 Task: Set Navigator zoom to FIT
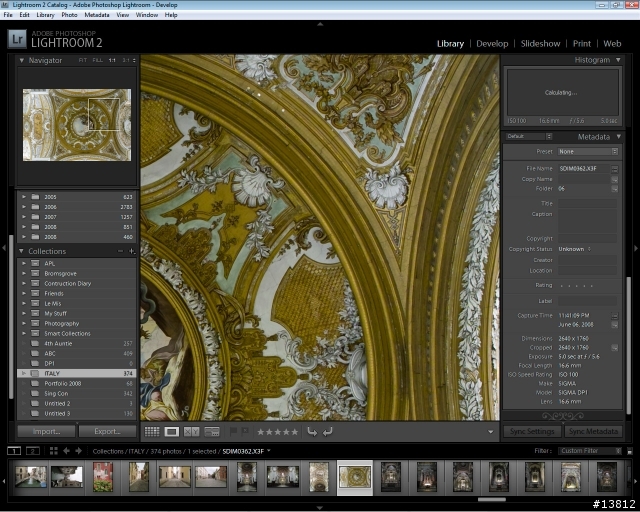coord(83,60)
